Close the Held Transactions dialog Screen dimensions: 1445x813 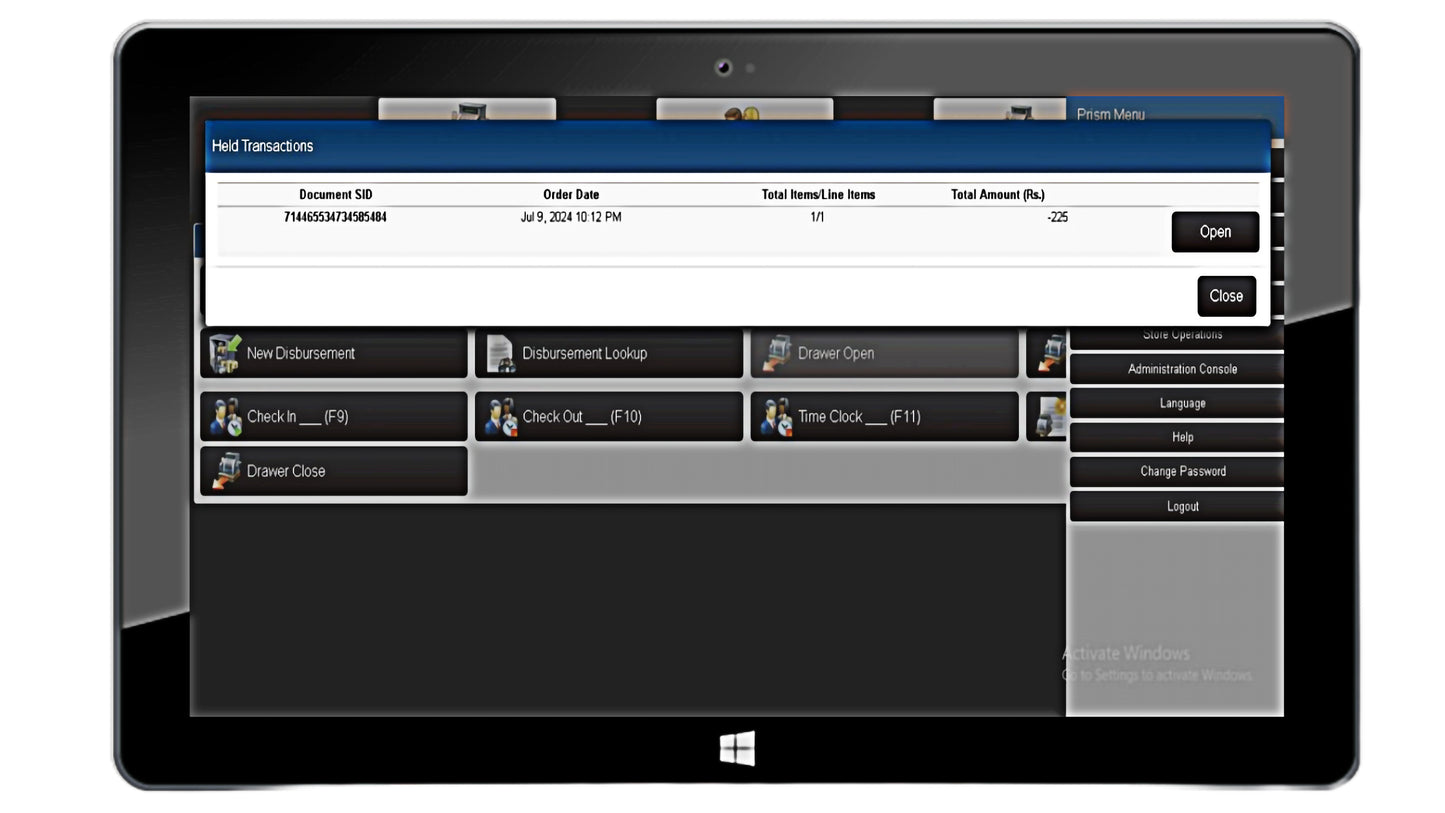pyautogui.click(x=1225, y=296)
